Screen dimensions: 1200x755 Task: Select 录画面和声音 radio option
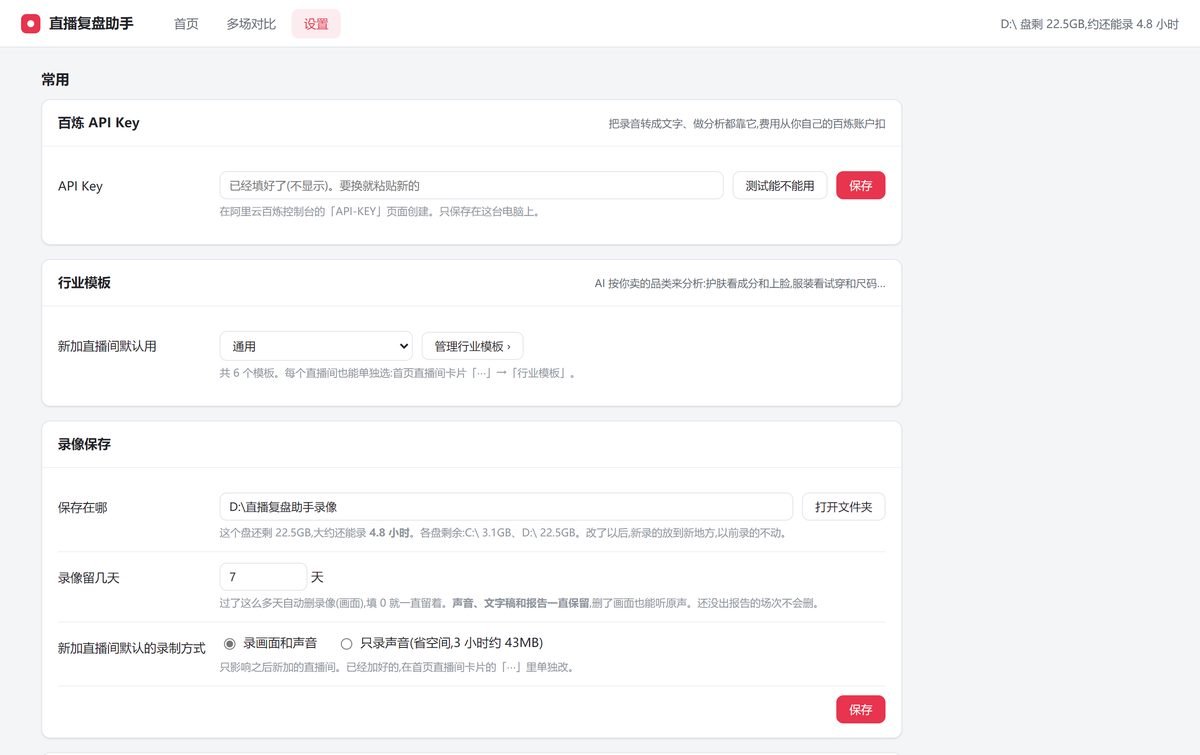pyautogui.click(x=230, y=643)
